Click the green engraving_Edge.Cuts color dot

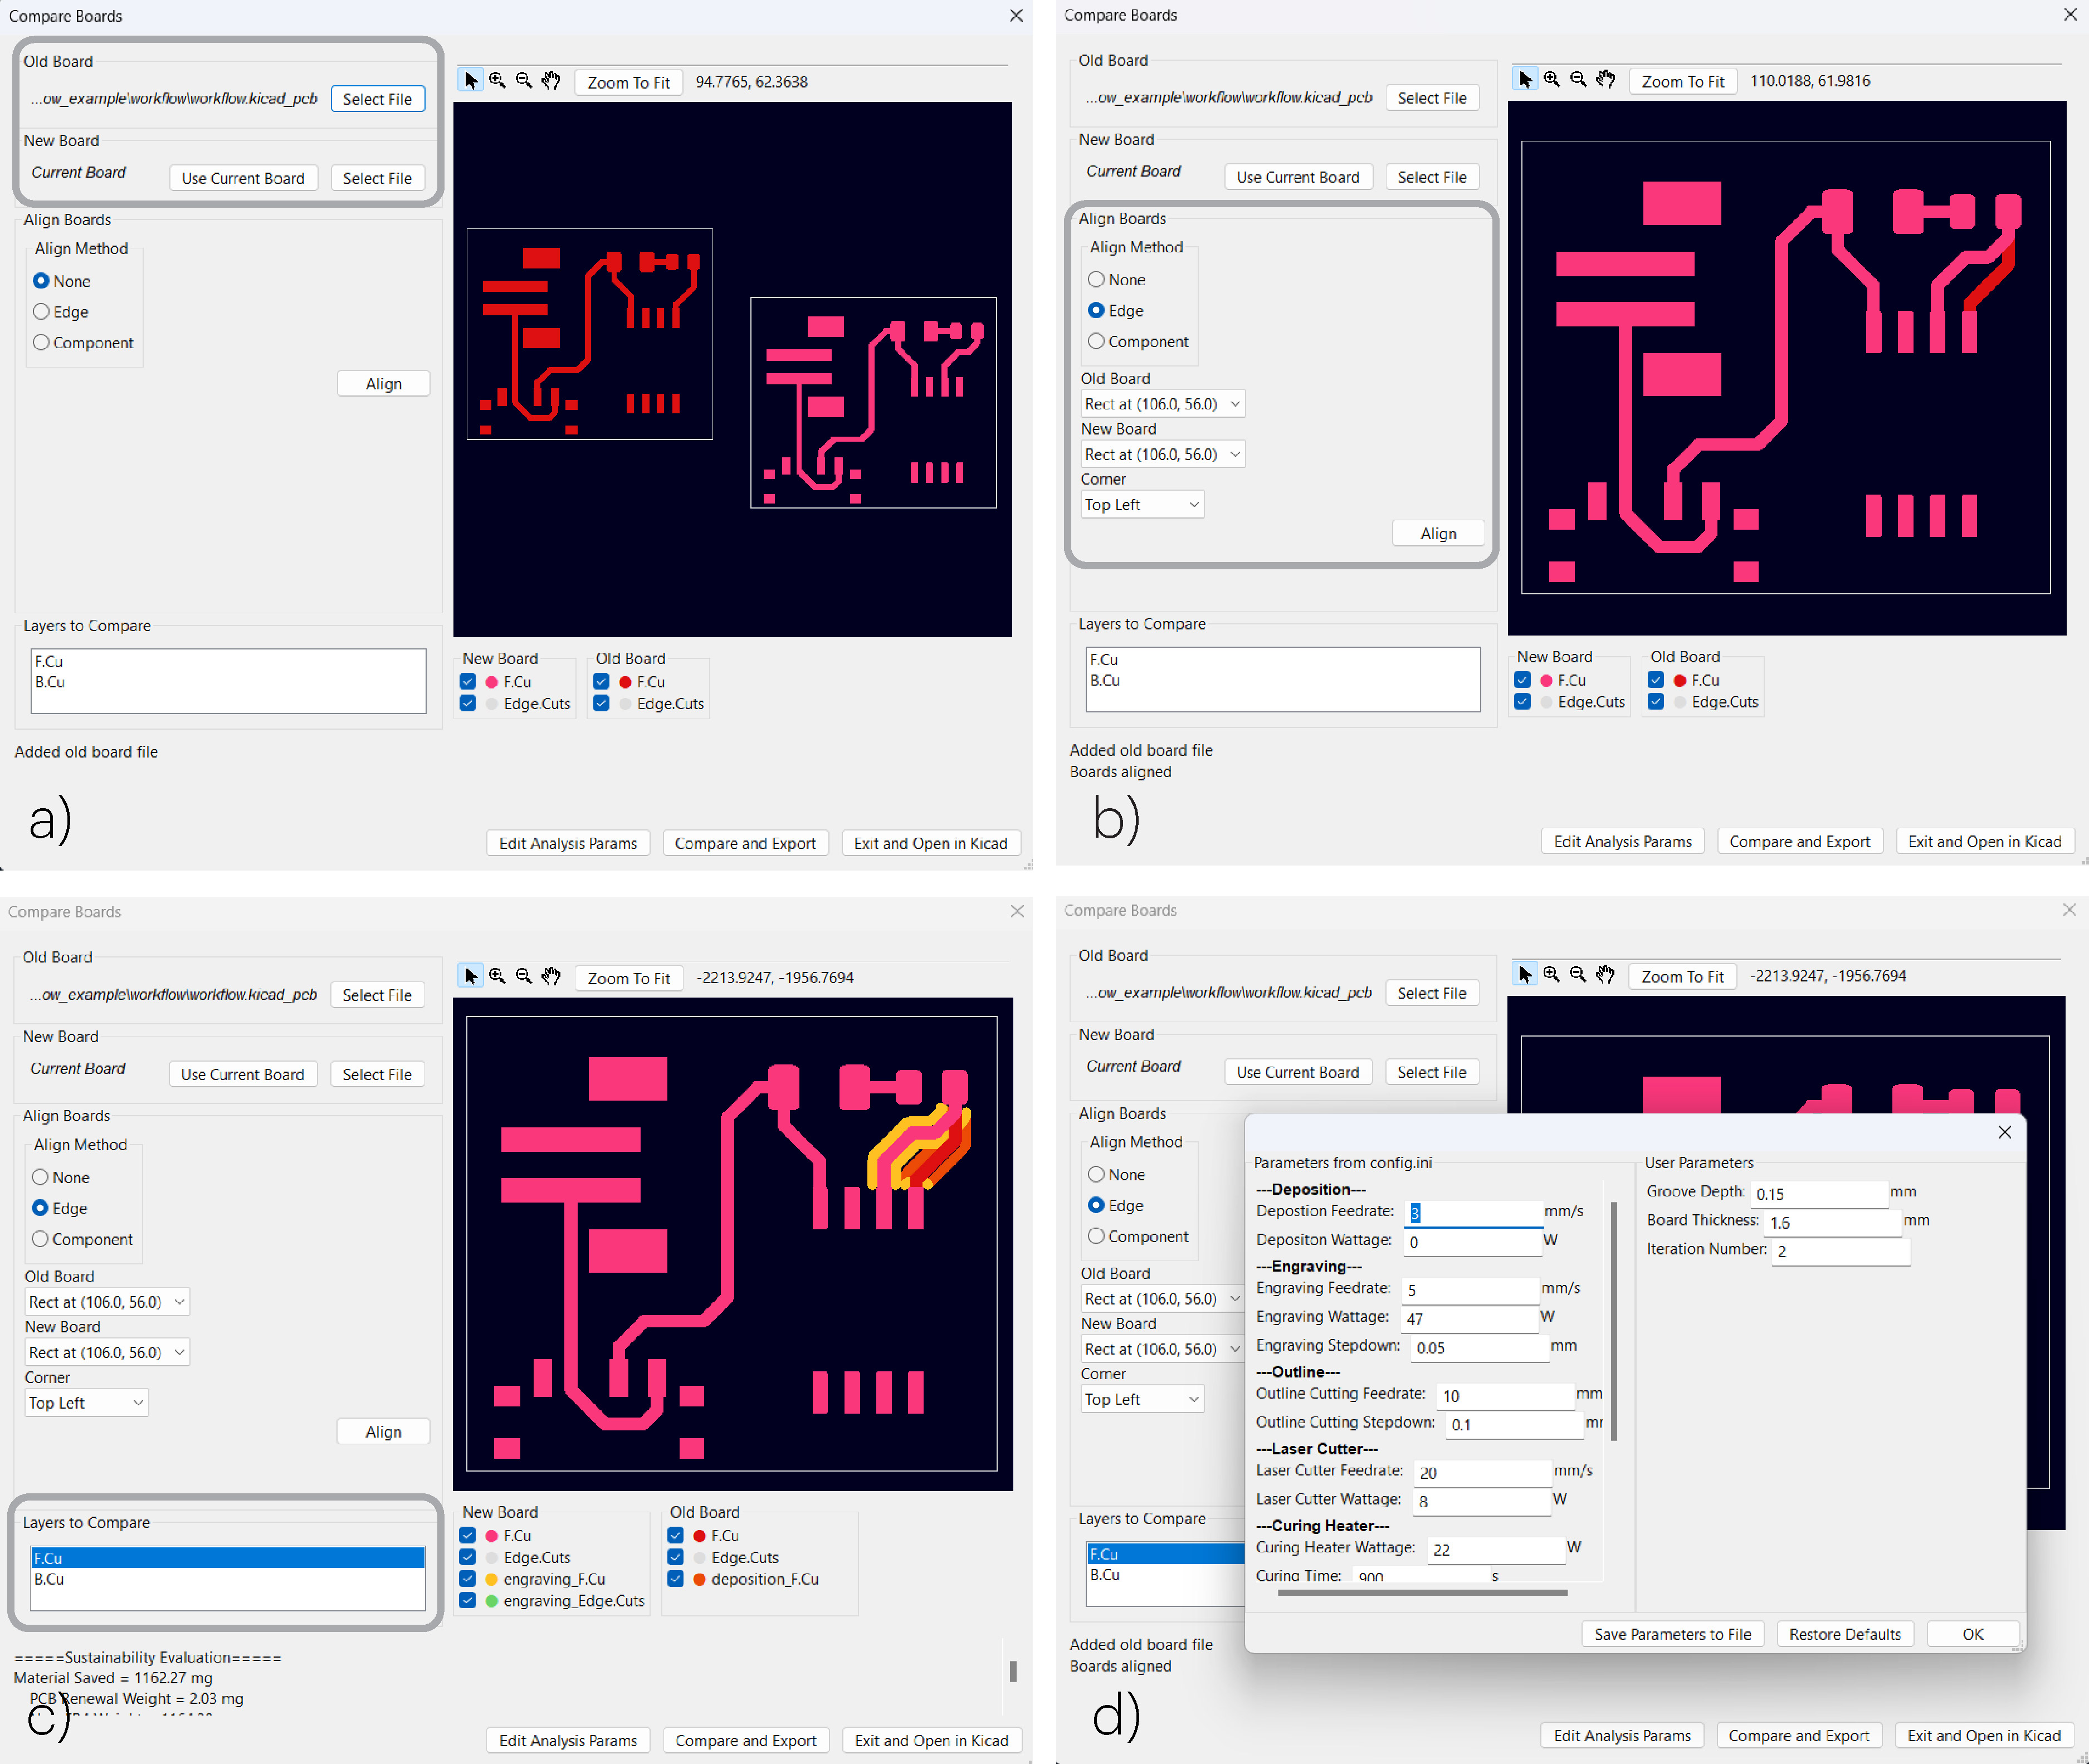coord(492,1601)
